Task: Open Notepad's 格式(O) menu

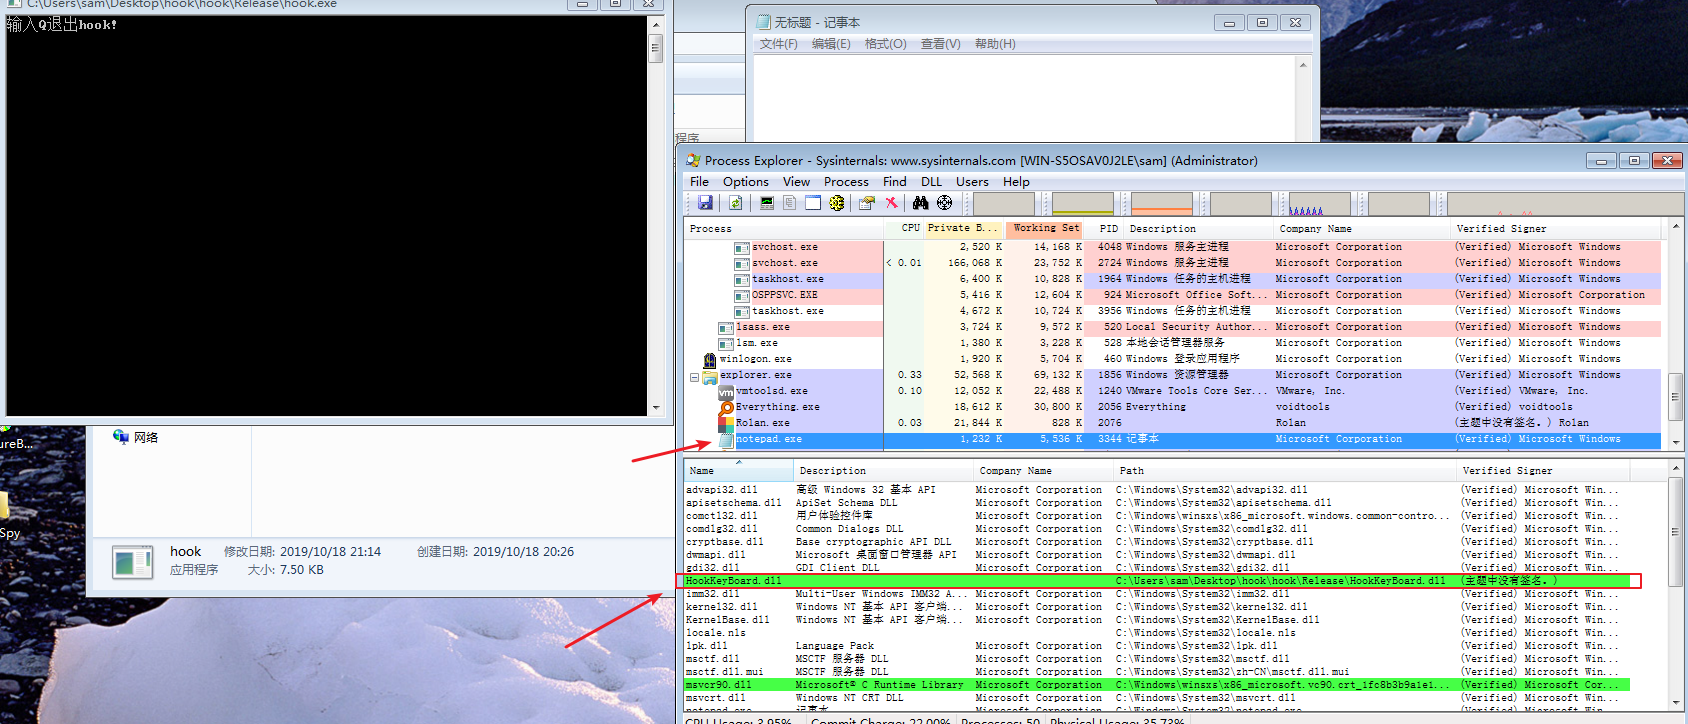Action: 885,44
